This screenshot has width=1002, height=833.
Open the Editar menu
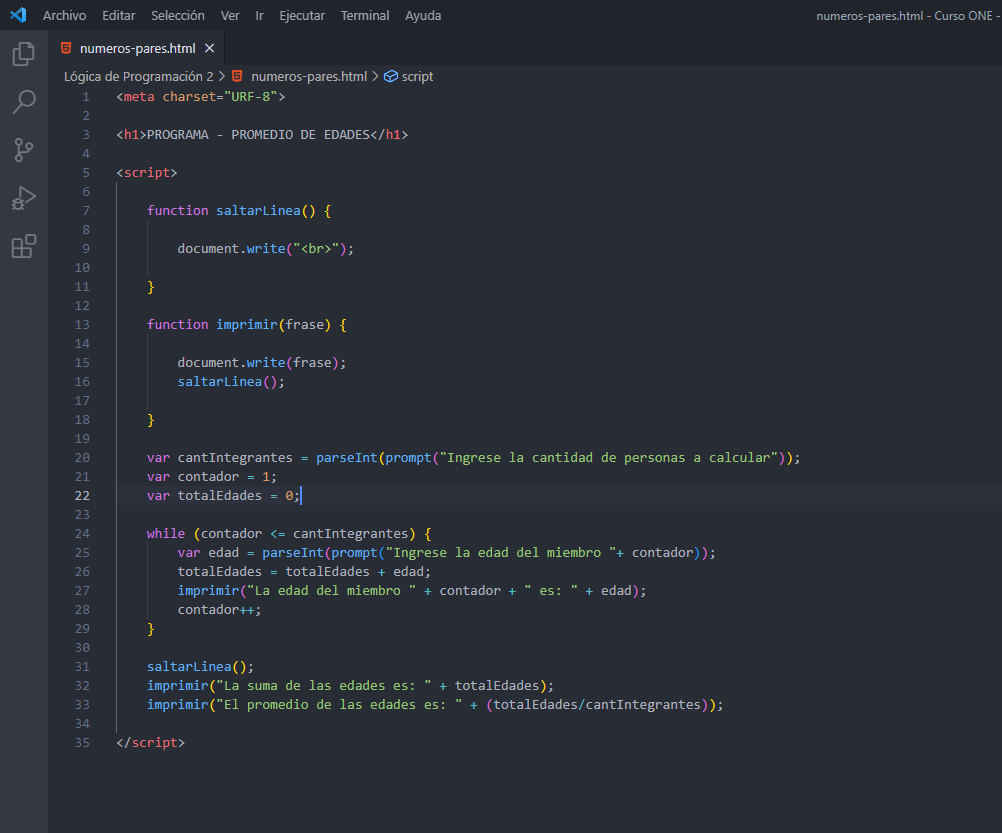[x=119, y=15]
